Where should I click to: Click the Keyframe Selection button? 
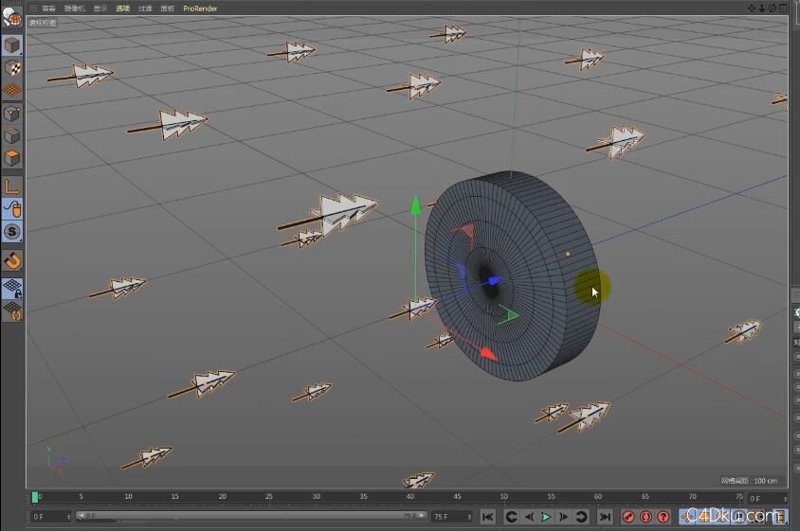click(663, 517)
